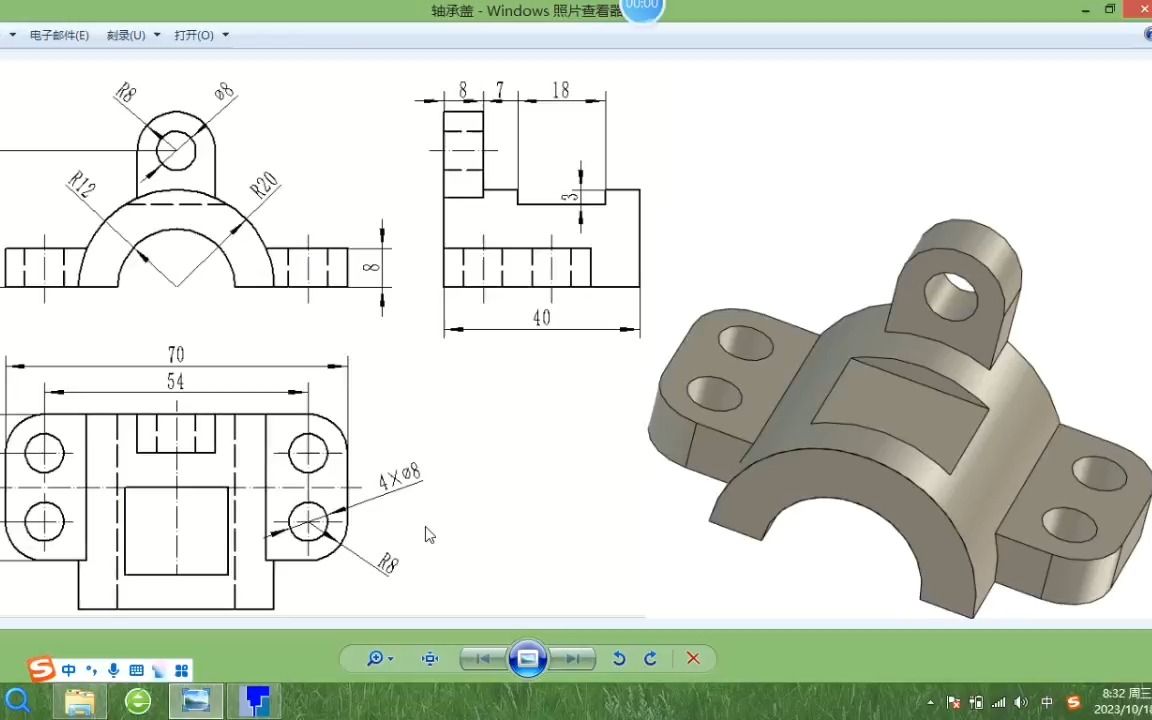The image size is (1152, 720).
Task: Enable Sogou voice input microphone
Action: click(113, 670)
